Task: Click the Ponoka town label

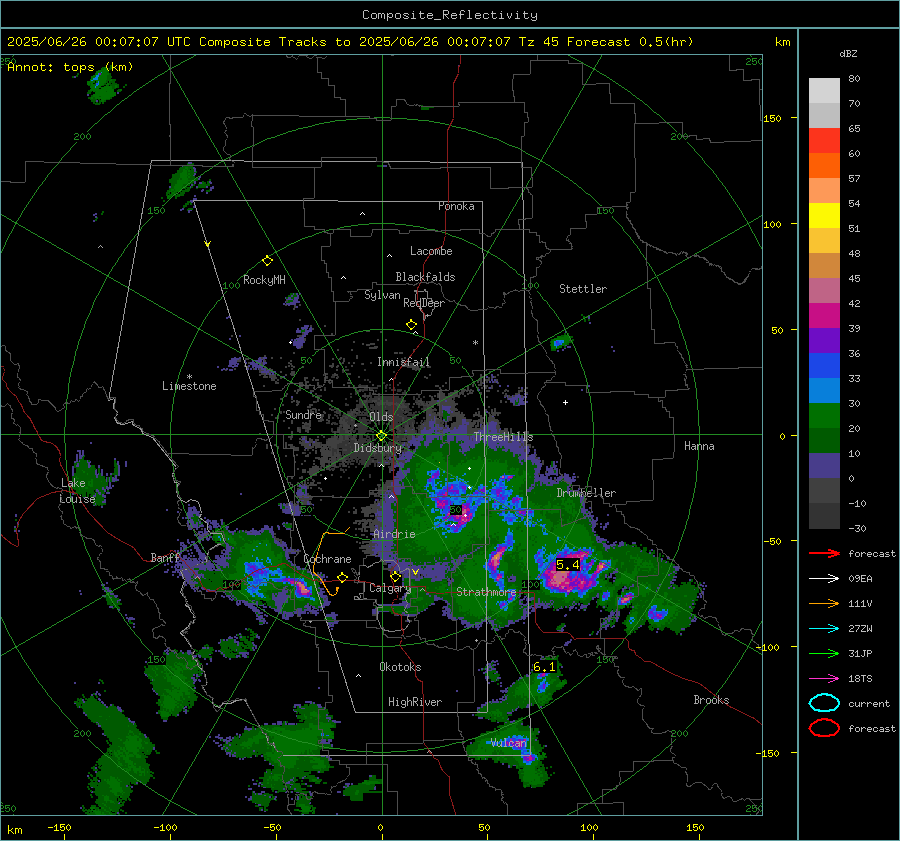Action: [456, 207]
